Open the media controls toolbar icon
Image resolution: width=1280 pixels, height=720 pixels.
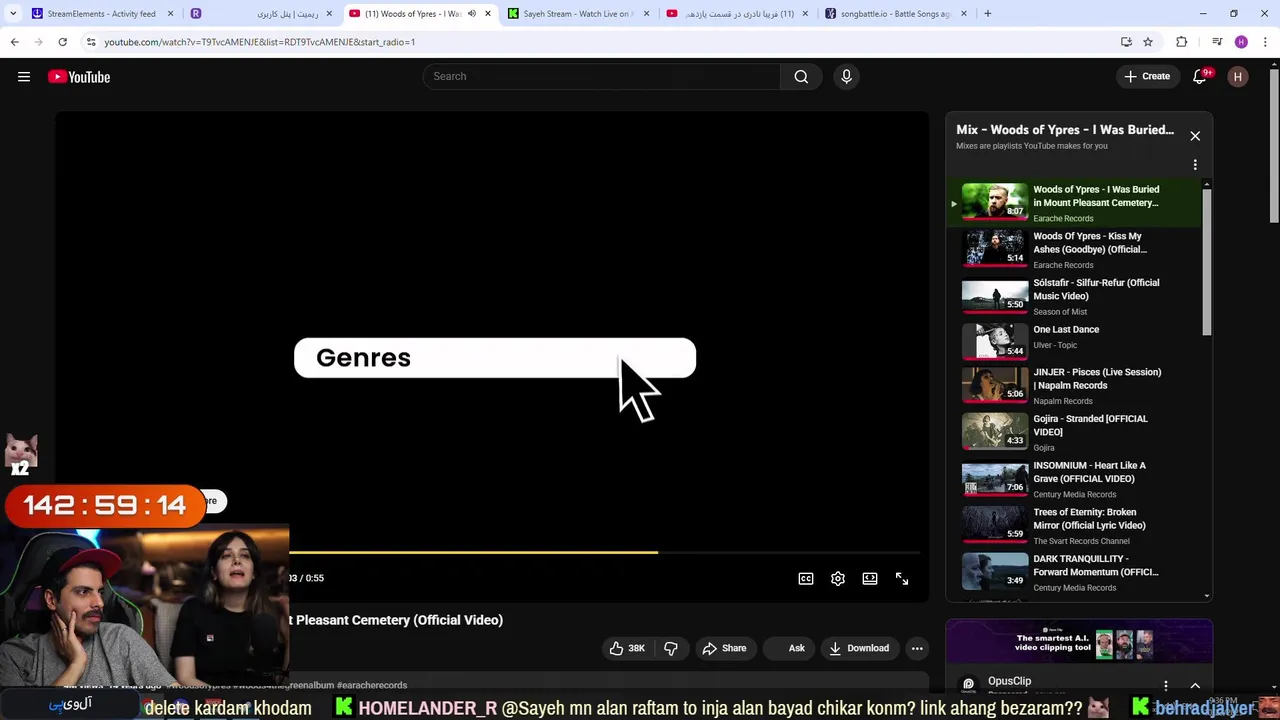tap(1217, 42)
